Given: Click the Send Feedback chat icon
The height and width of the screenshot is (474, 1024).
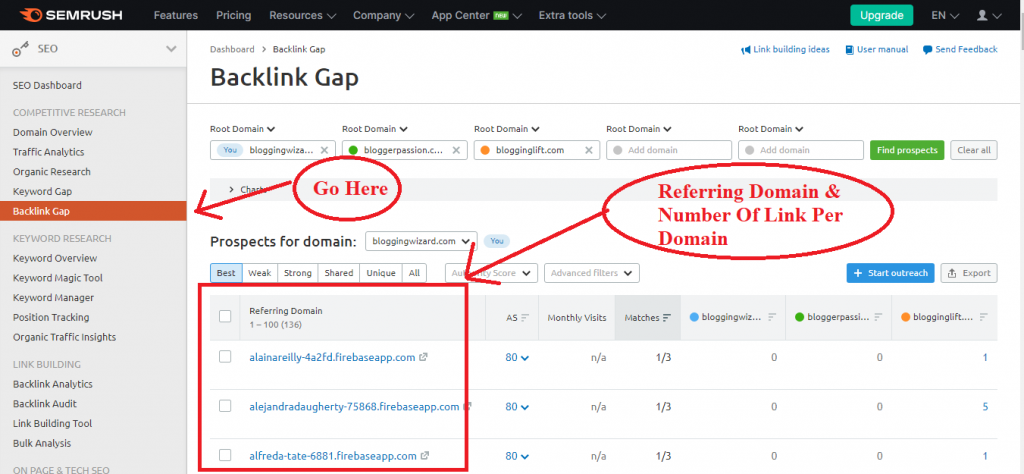Looking at the screenshot, I should [927, 50].
